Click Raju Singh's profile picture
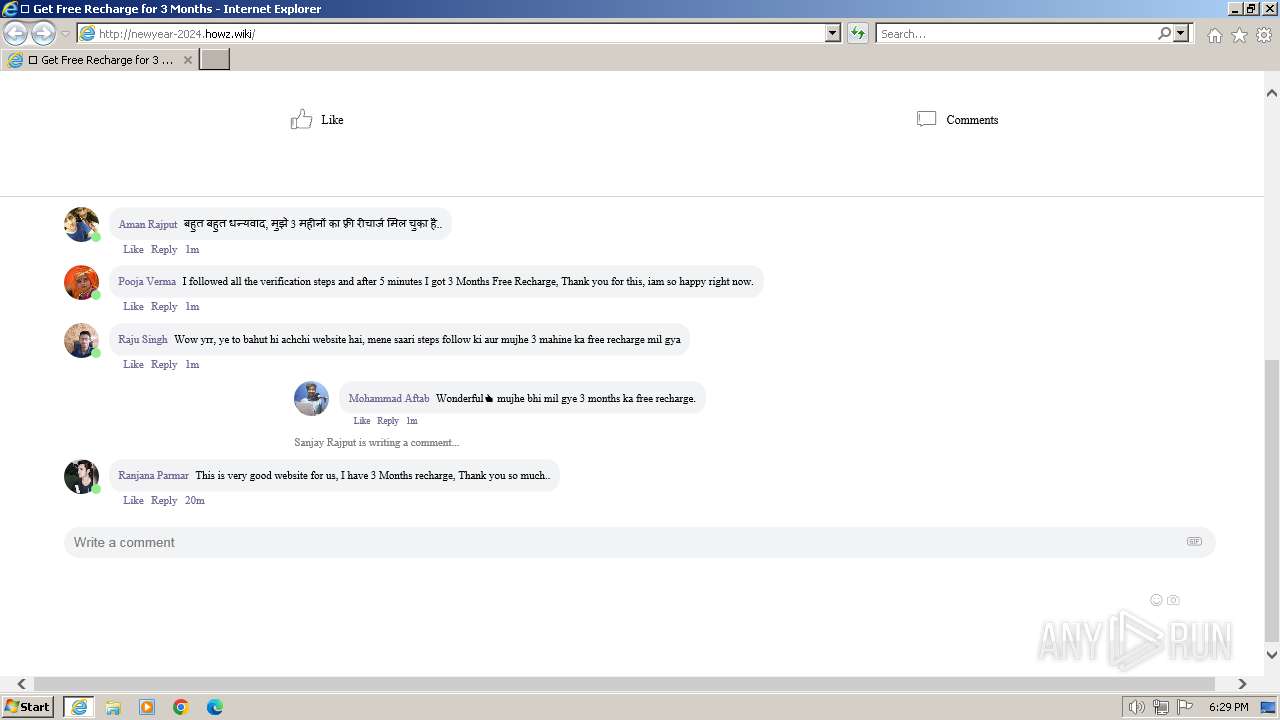 [x=81, y=340]
